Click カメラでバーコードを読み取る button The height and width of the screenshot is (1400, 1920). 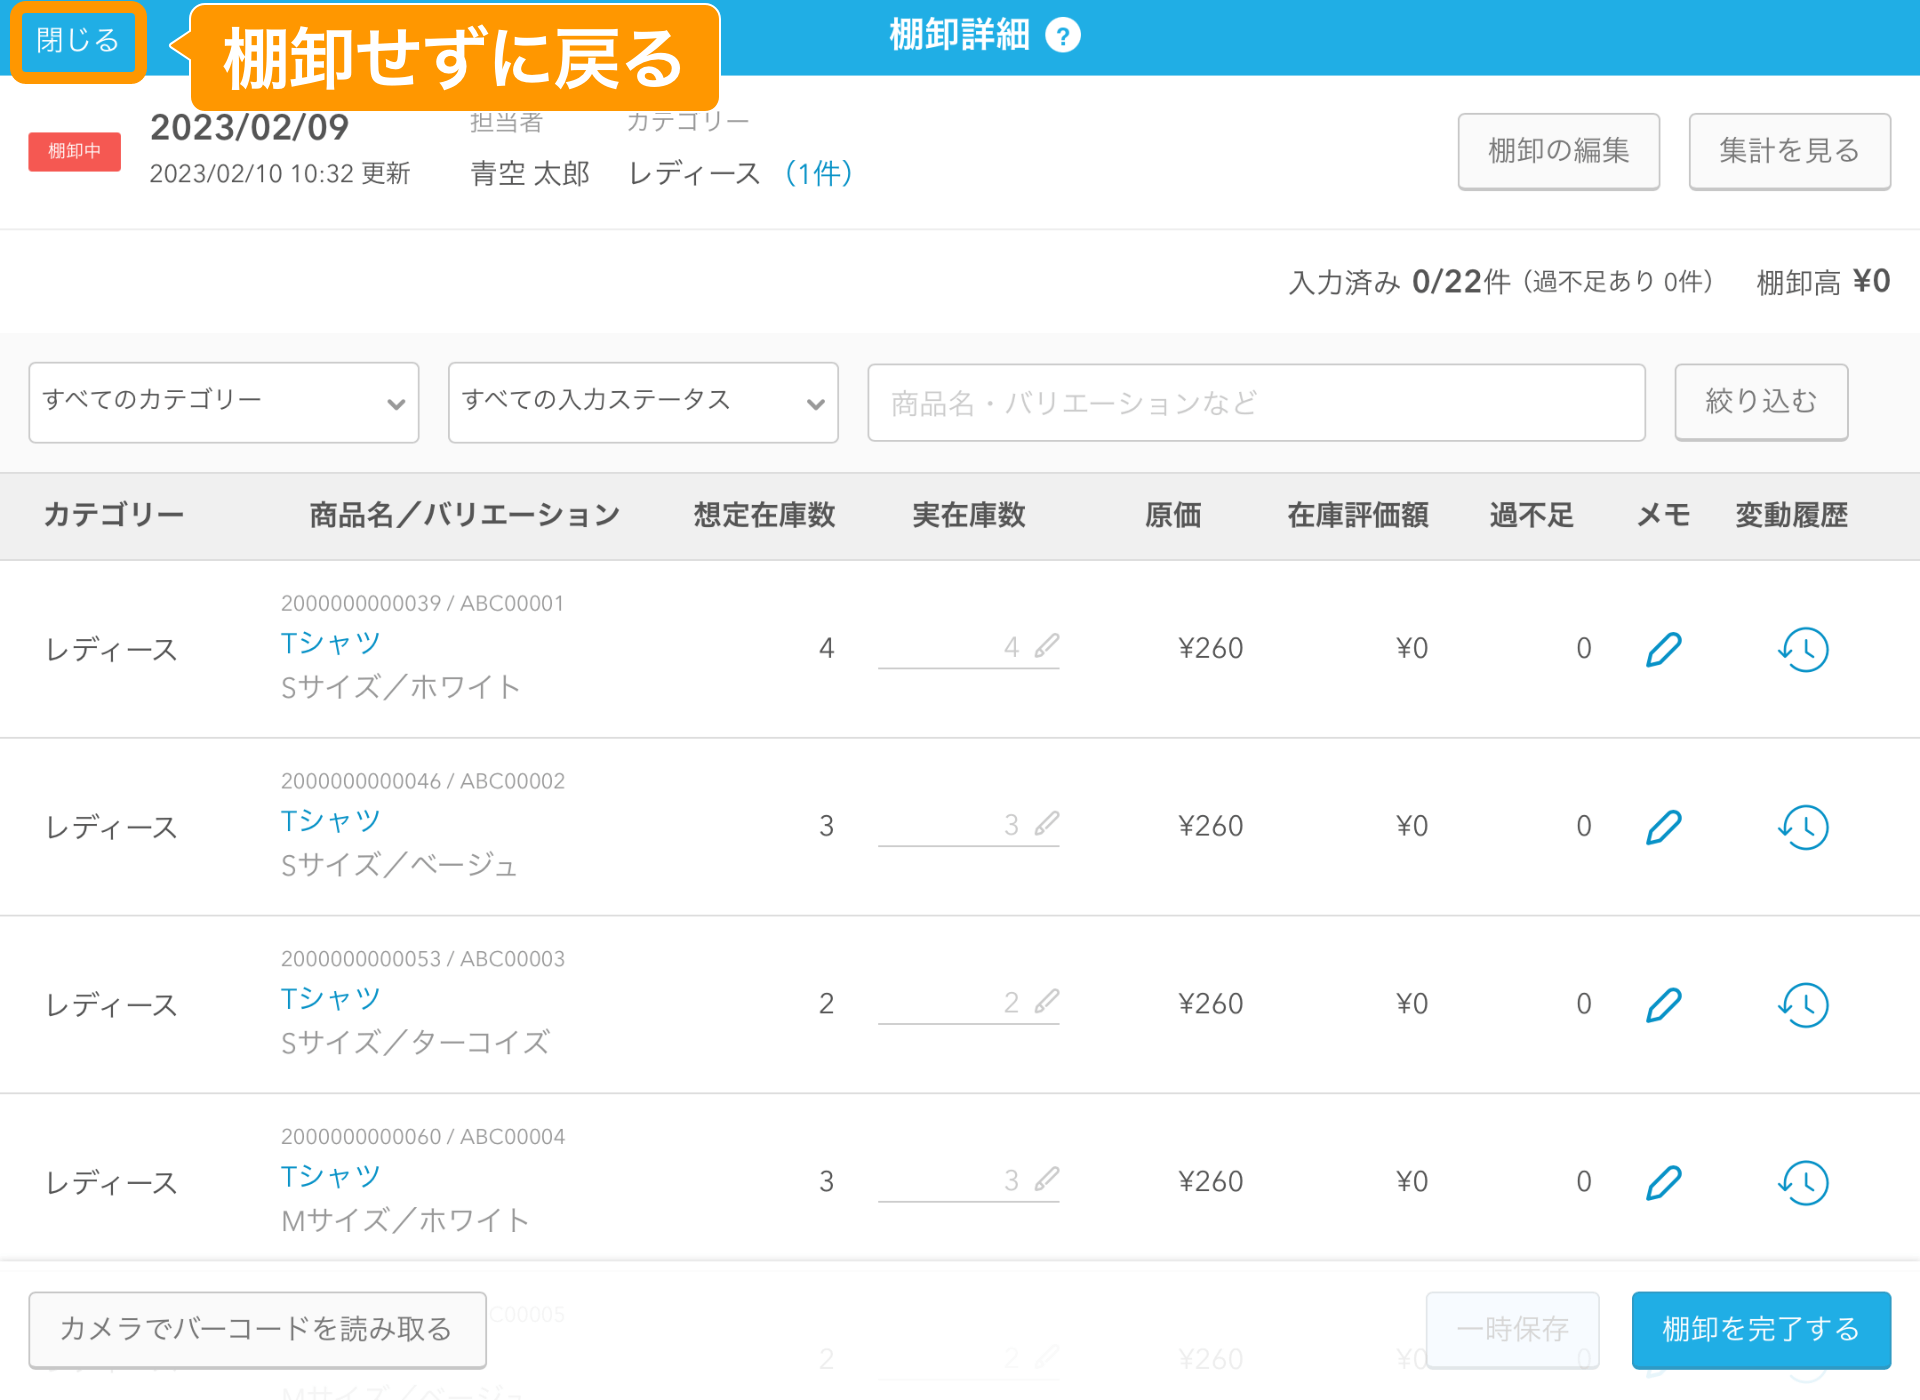257,1329
